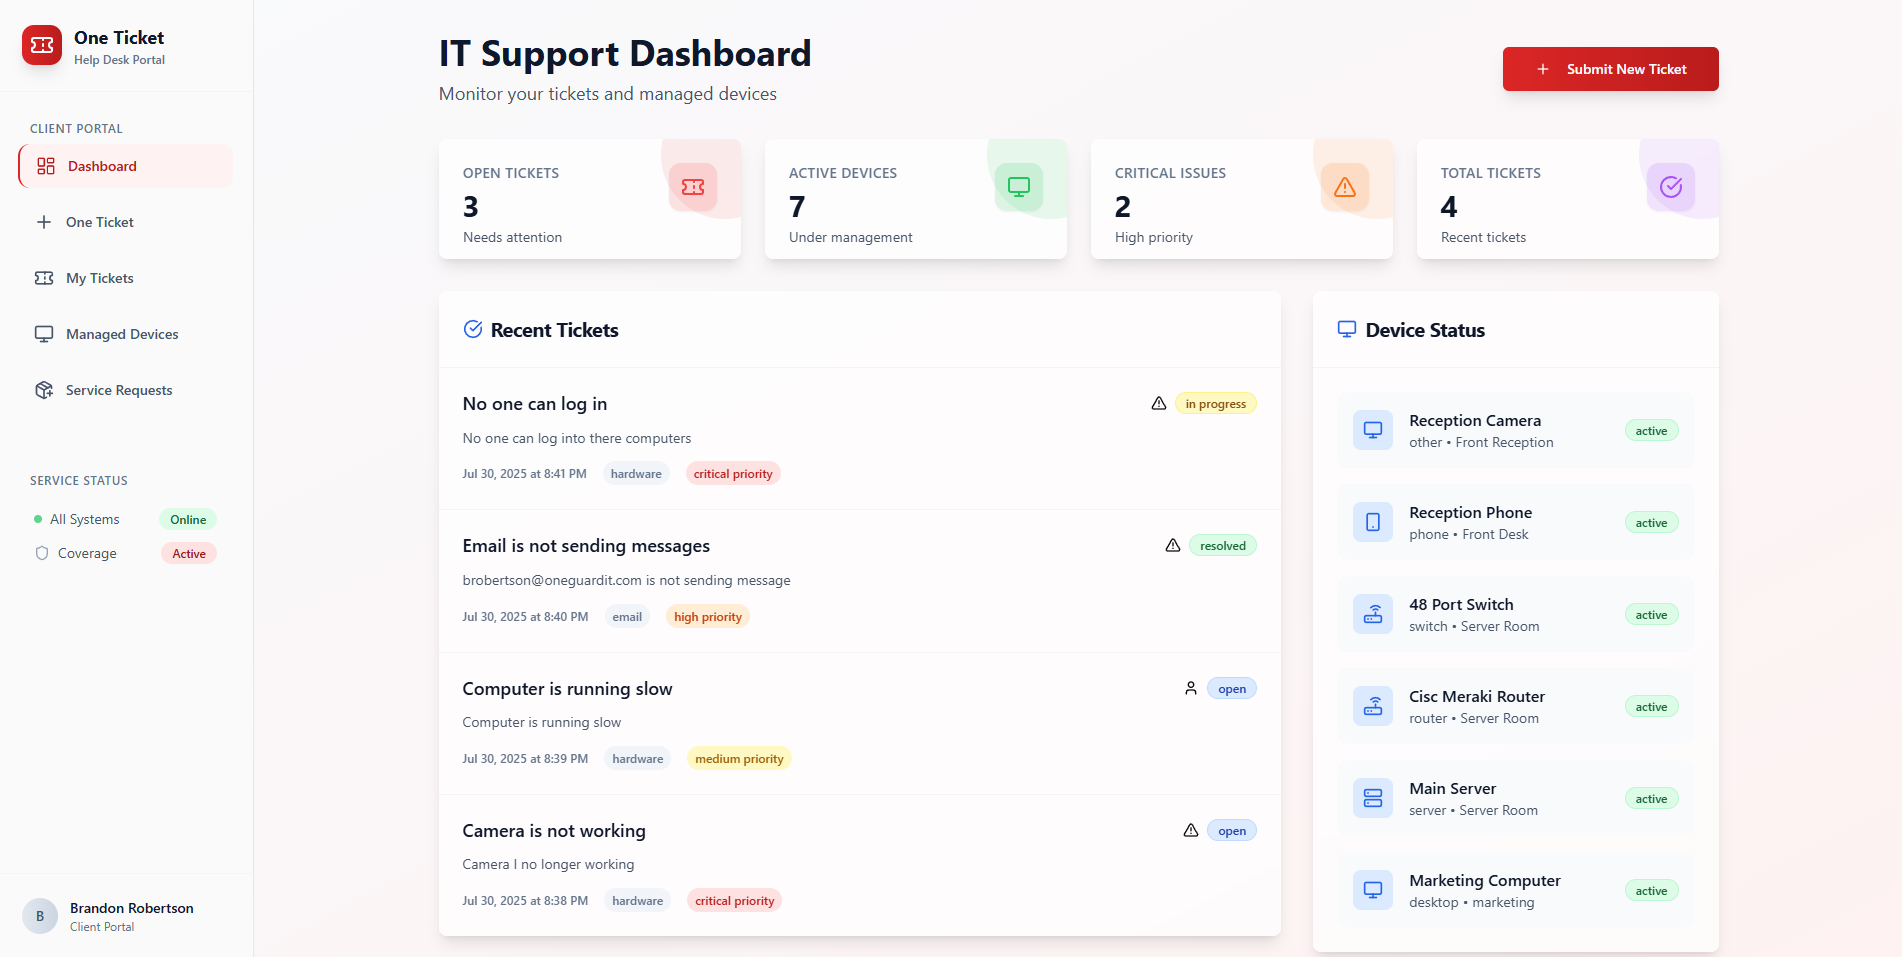
Task: Click the 'active' badge for Cisc Meraki Router
Action: (1651, 706)
